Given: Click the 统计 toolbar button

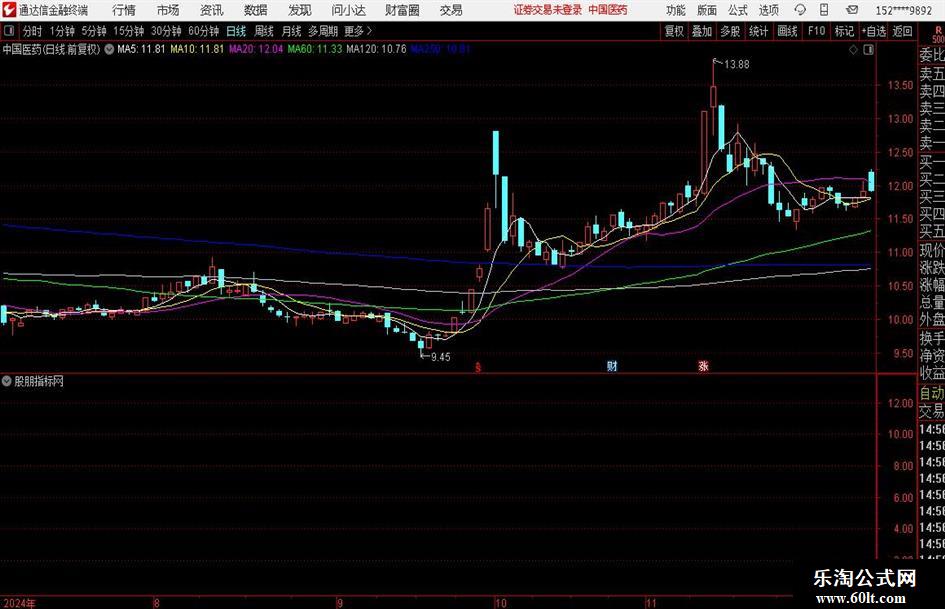Looking at the screenshot, I should (758, 31).
